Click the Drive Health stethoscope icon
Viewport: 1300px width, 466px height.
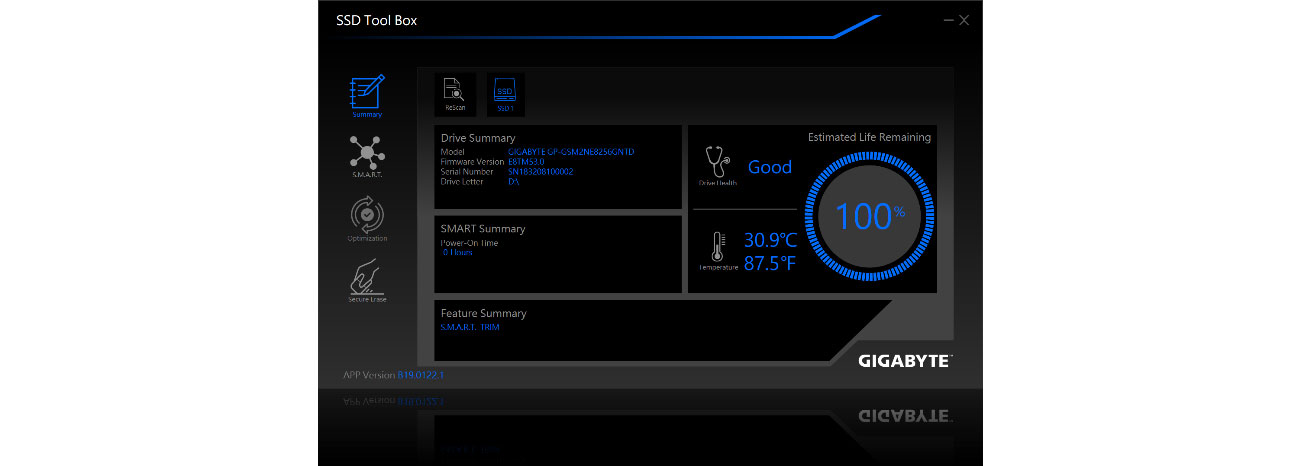click(715, 162)
